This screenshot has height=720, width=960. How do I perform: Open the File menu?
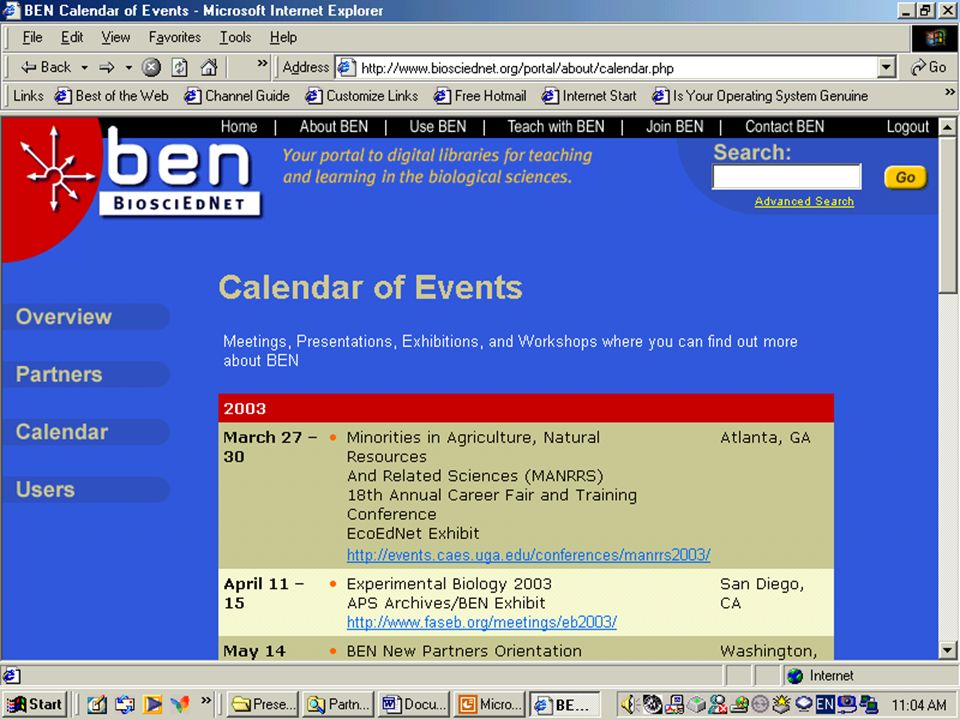click(x=32, y=37)
